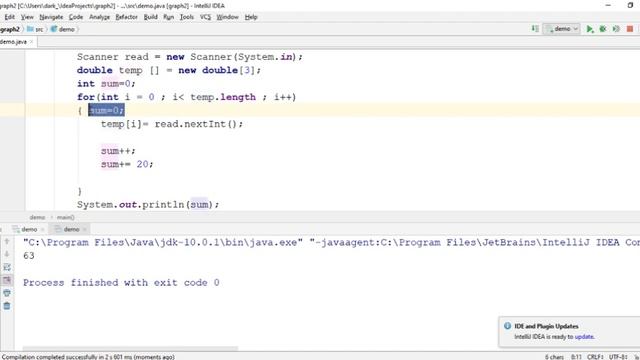Open the demo run configuration dropdown
Viewport: 640px width, 360px height.
[x=562, y=29]
